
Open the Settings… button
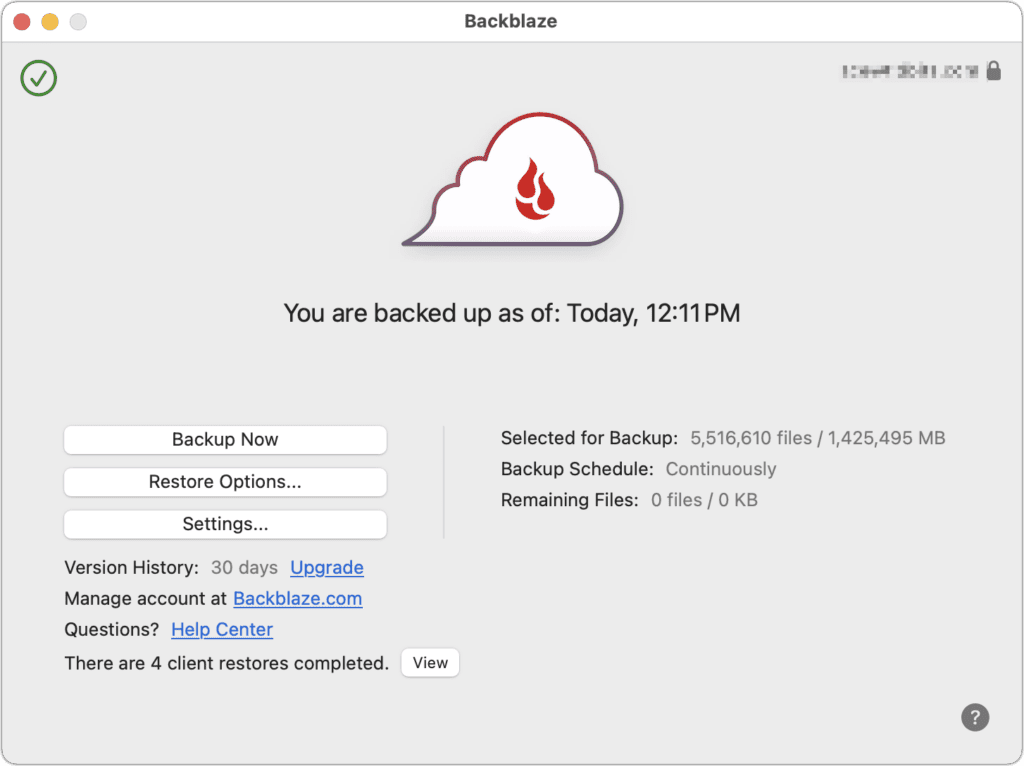click(225, 524)
